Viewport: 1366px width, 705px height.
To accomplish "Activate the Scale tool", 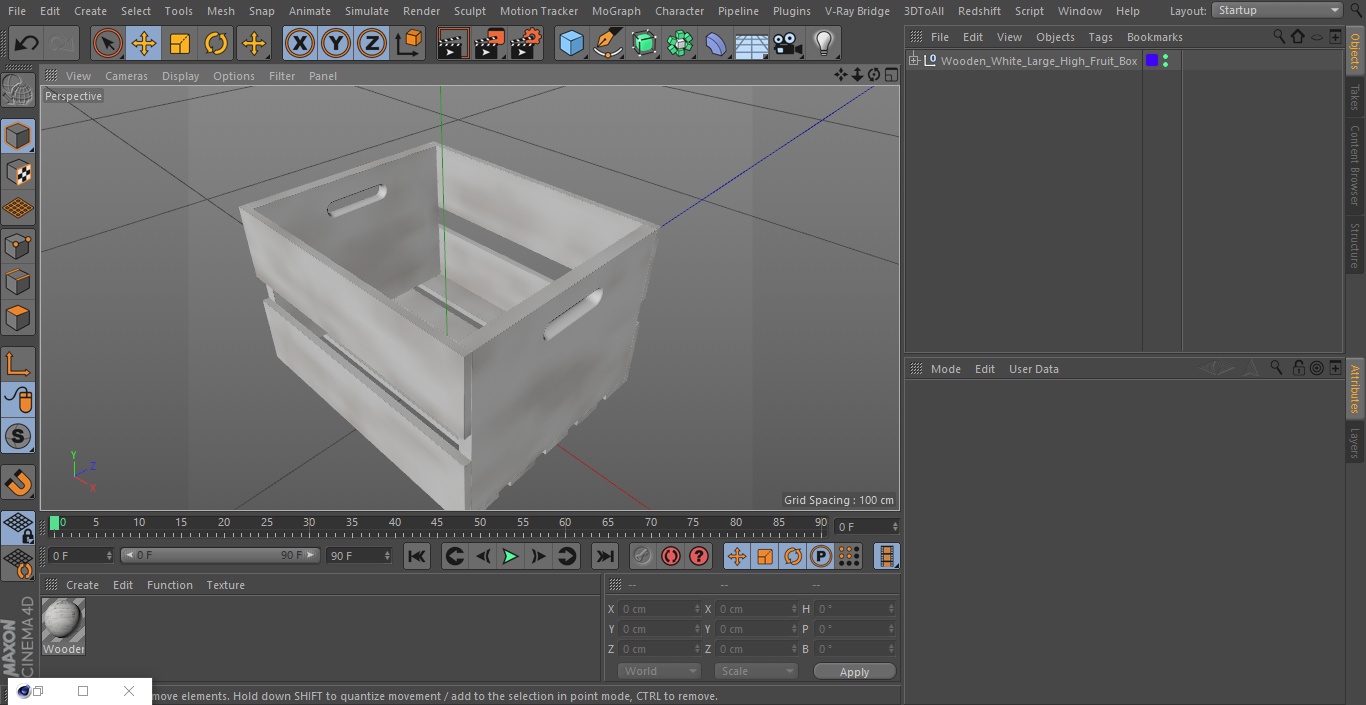I will click(x=180, y=44).
